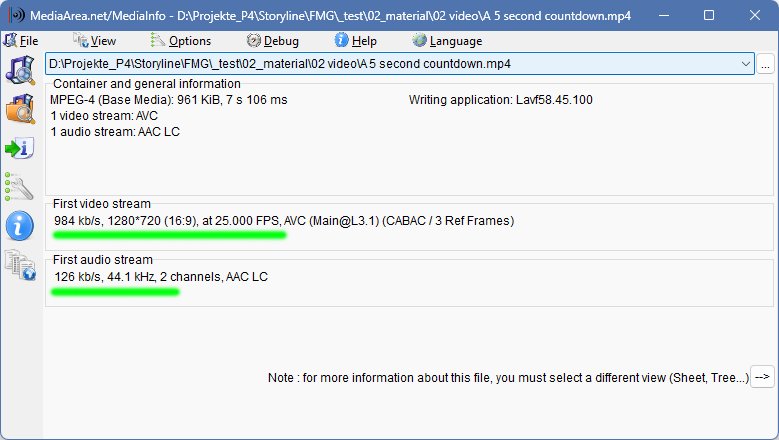Image resolution: width=779 pixels, height=440 pixels.
Task: Click '1 audio stream: AAC LC' text
Action: (115, 132)
